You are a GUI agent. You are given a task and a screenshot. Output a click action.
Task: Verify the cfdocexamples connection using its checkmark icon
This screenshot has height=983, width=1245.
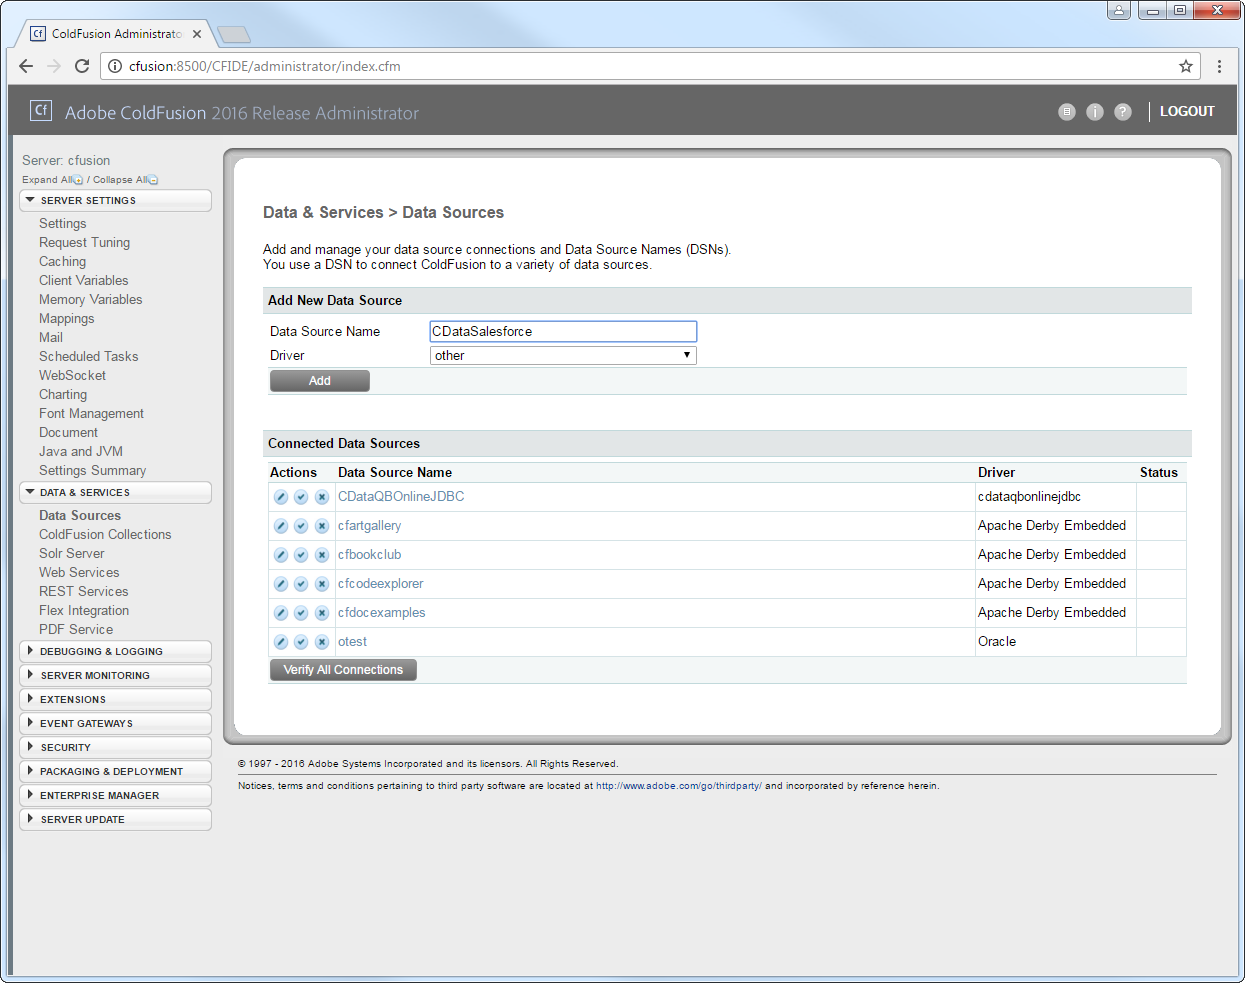[301, 613]
